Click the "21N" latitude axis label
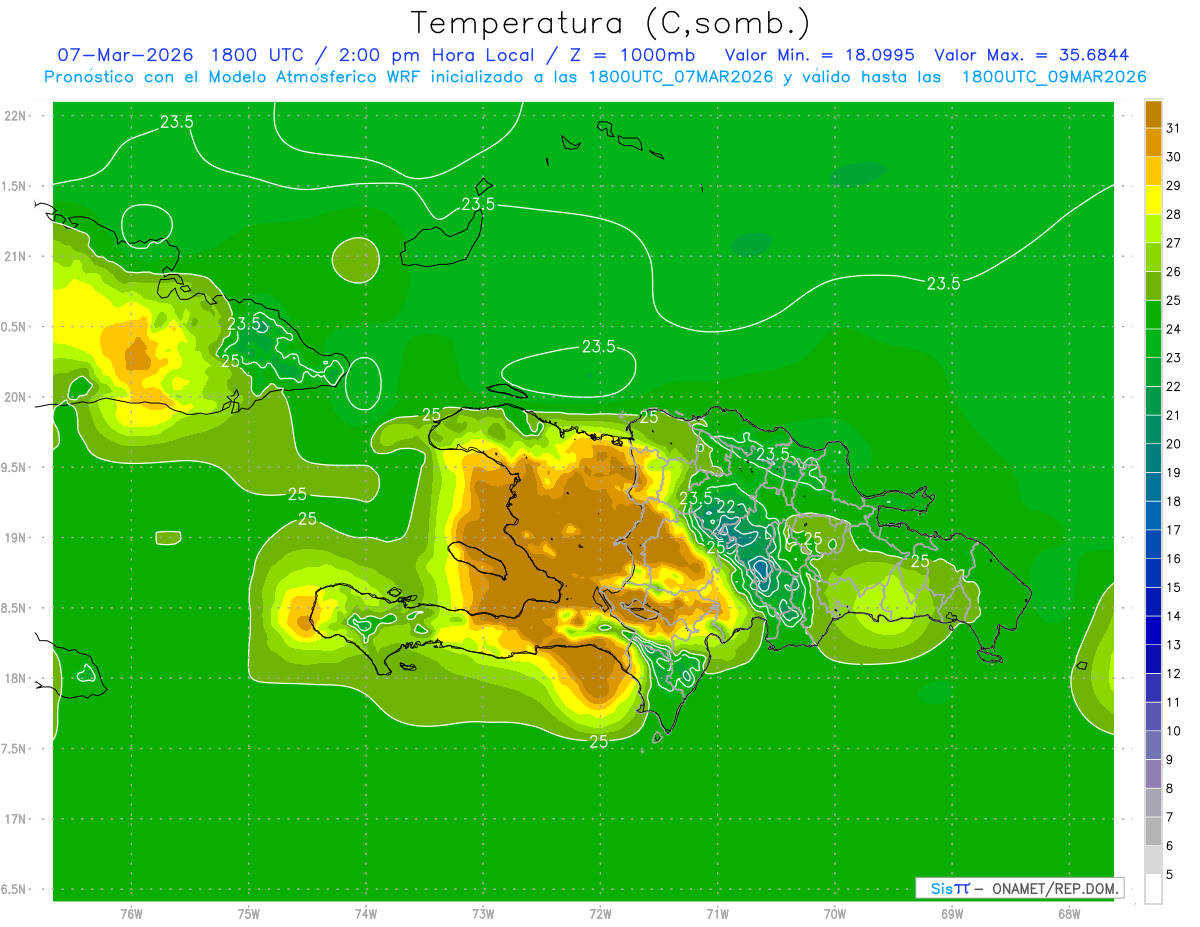 tap(15, 257)
